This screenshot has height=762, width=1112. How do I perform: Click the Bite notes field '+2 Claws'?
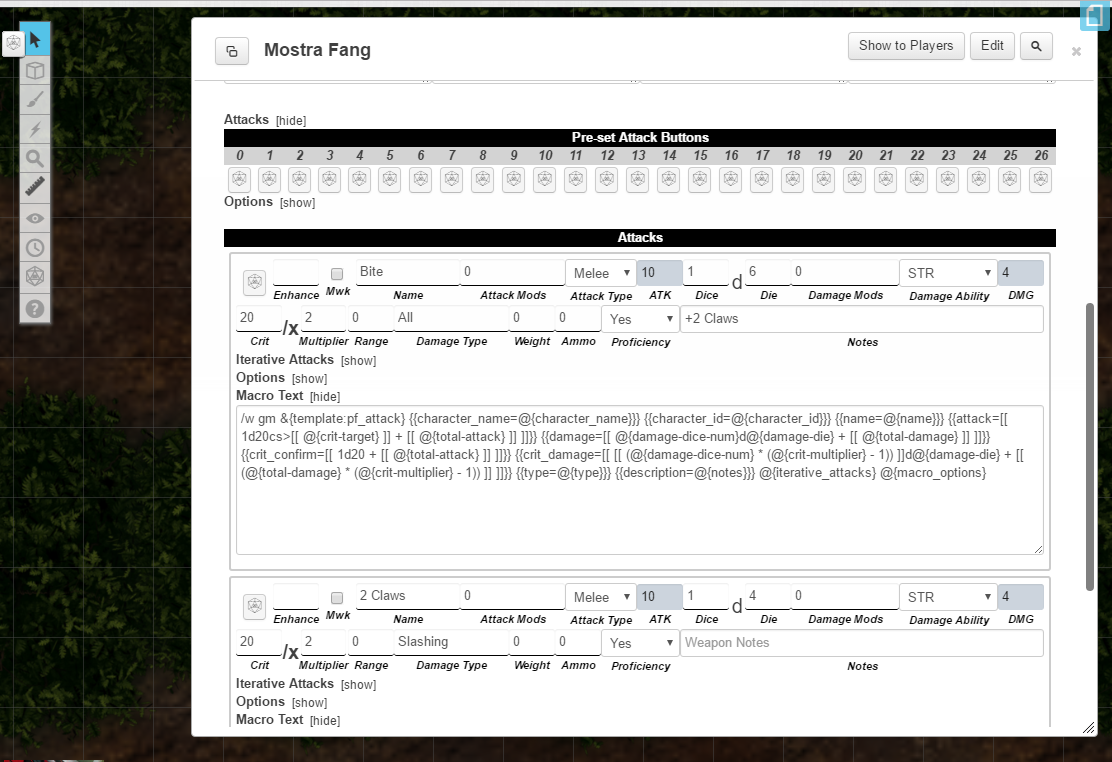point(861,319)
